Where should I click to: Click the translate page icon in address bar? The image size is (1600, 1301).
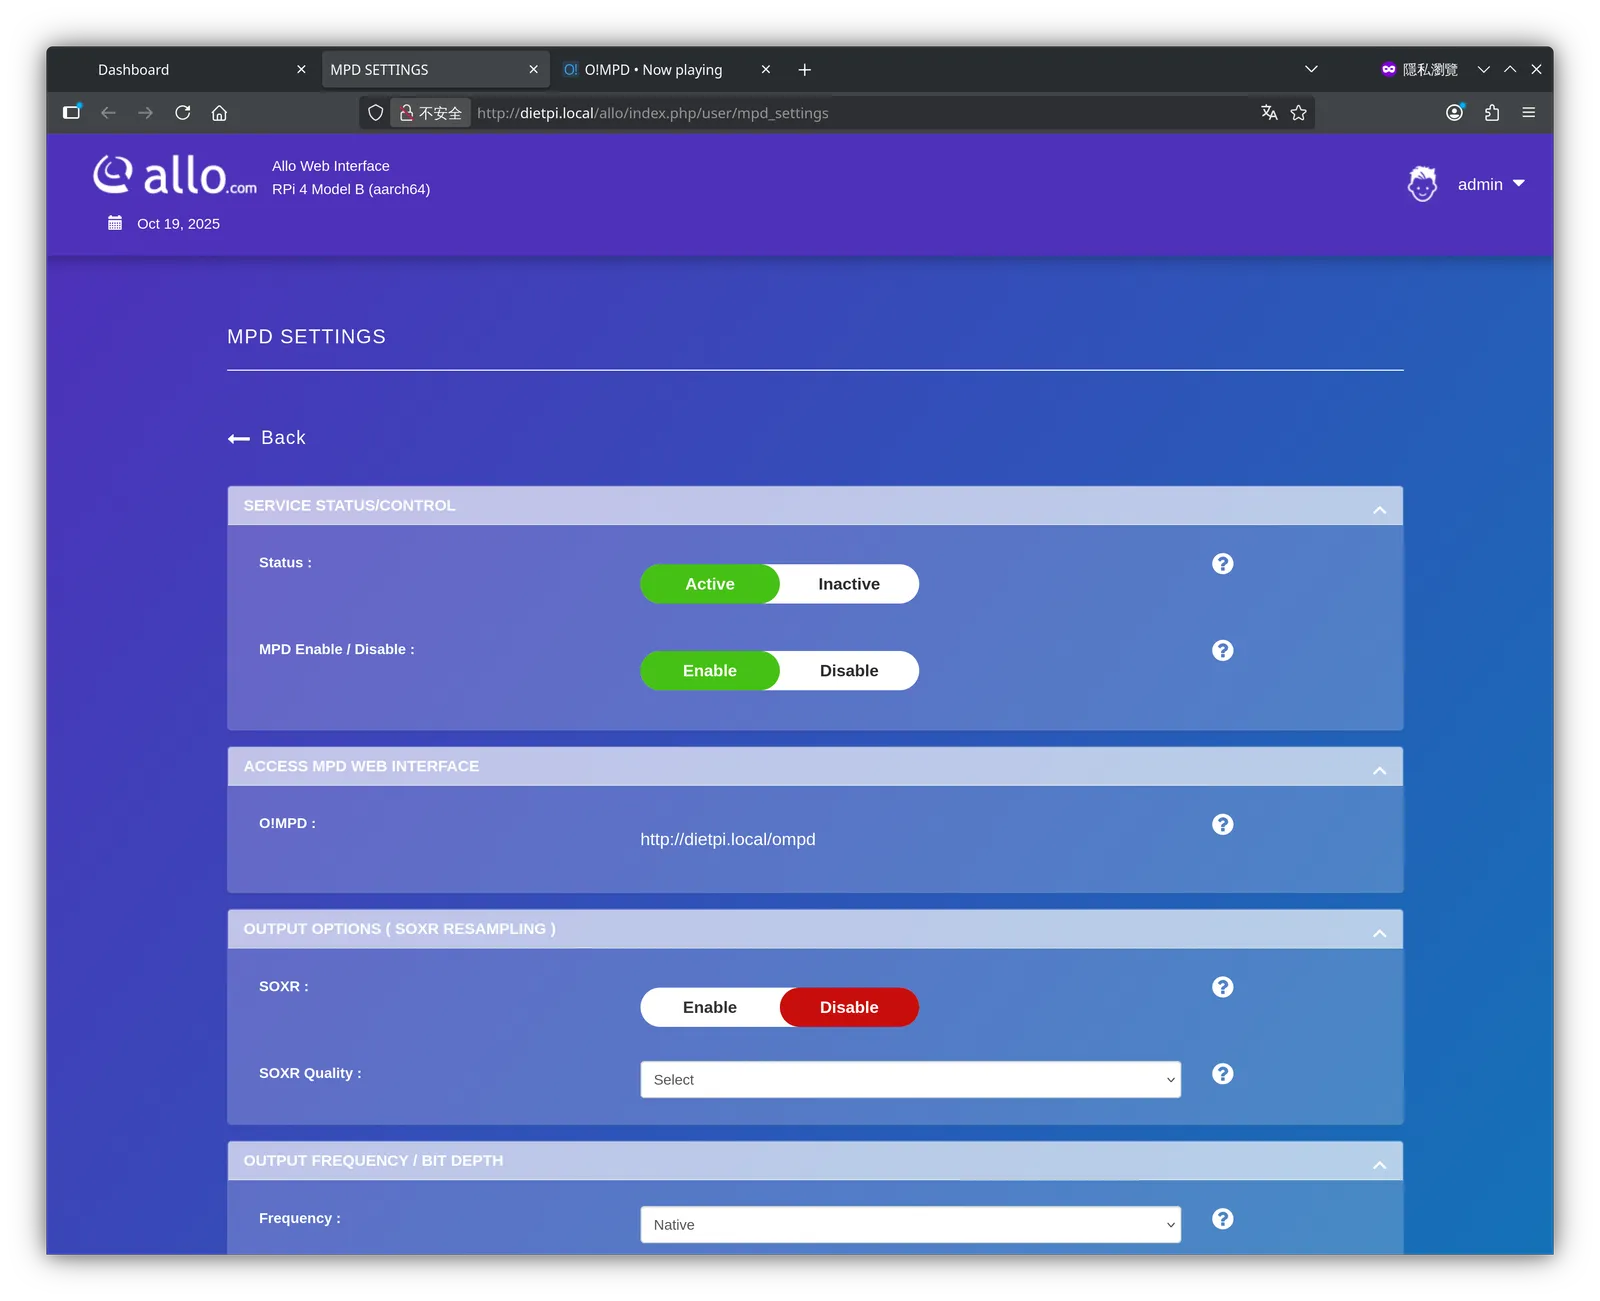coord(1269,113)
